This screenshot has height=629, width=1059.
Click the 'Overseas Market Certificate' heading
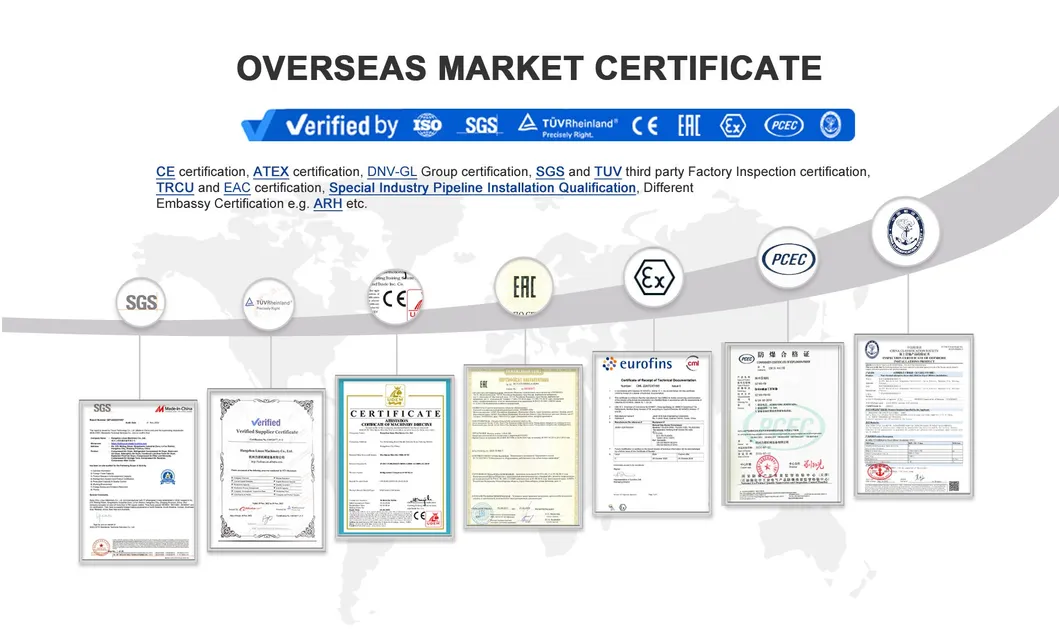click(529, 67)
